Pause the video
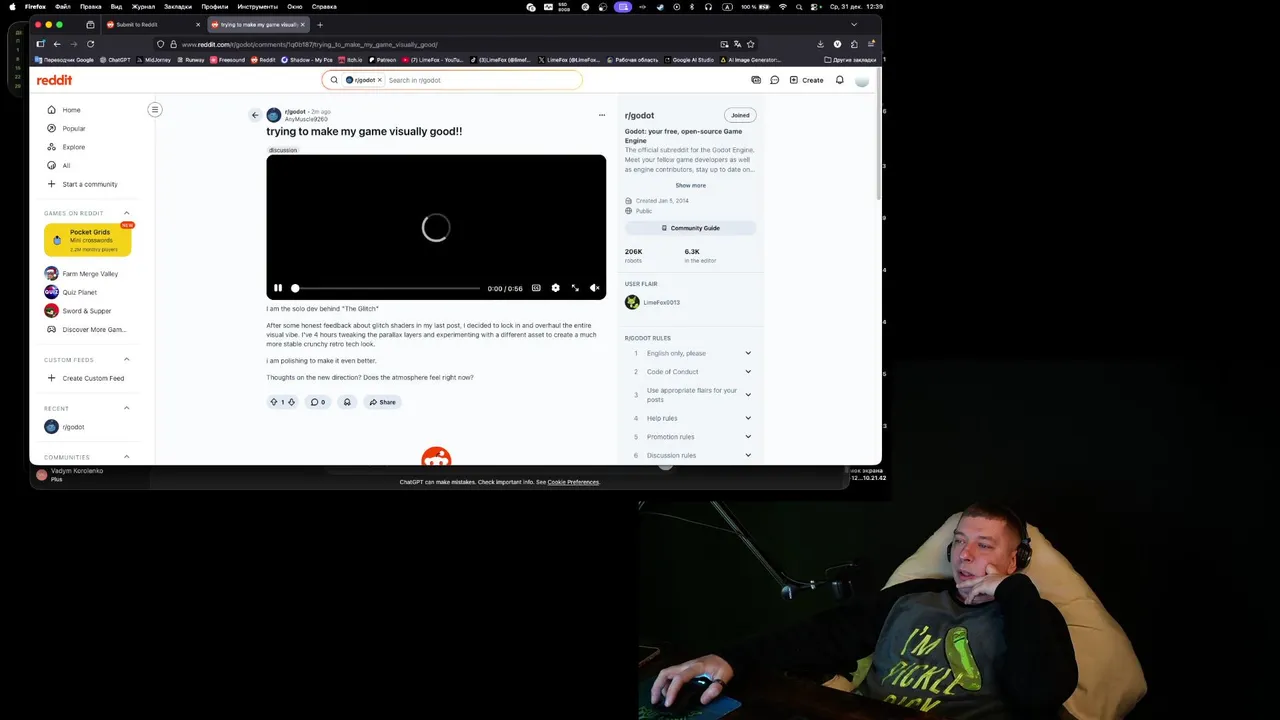The image size is (1280, 720). tap(278, 288)
